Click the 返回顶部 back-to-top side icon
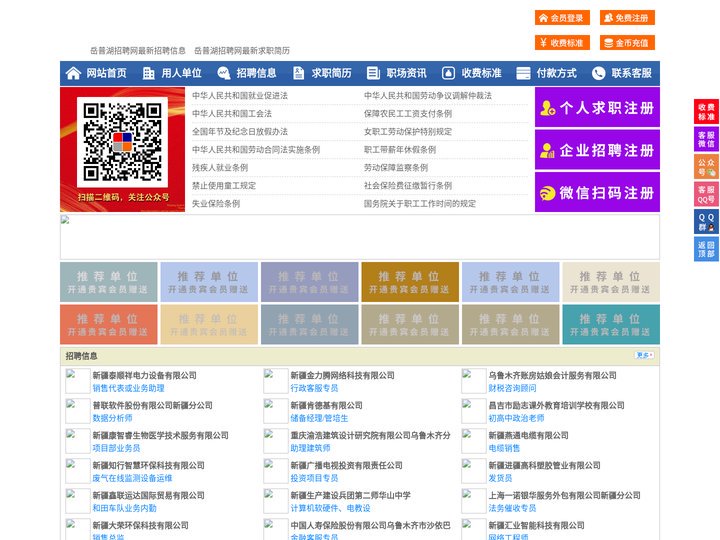Image resolution: width=720 pixels, height=540 pixels. (x=706, y=249)
